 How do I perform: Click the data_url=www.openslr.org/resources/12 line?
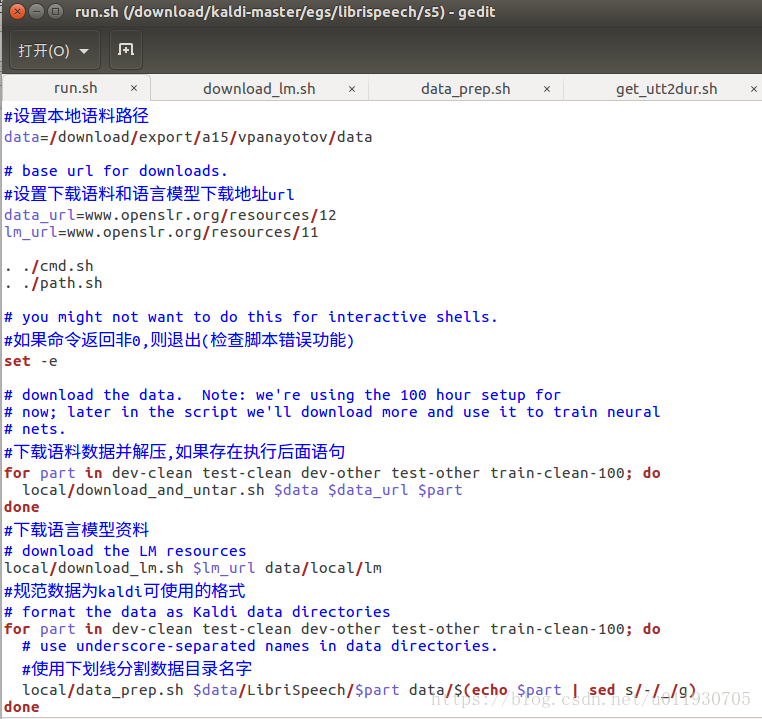click(170, 215)
